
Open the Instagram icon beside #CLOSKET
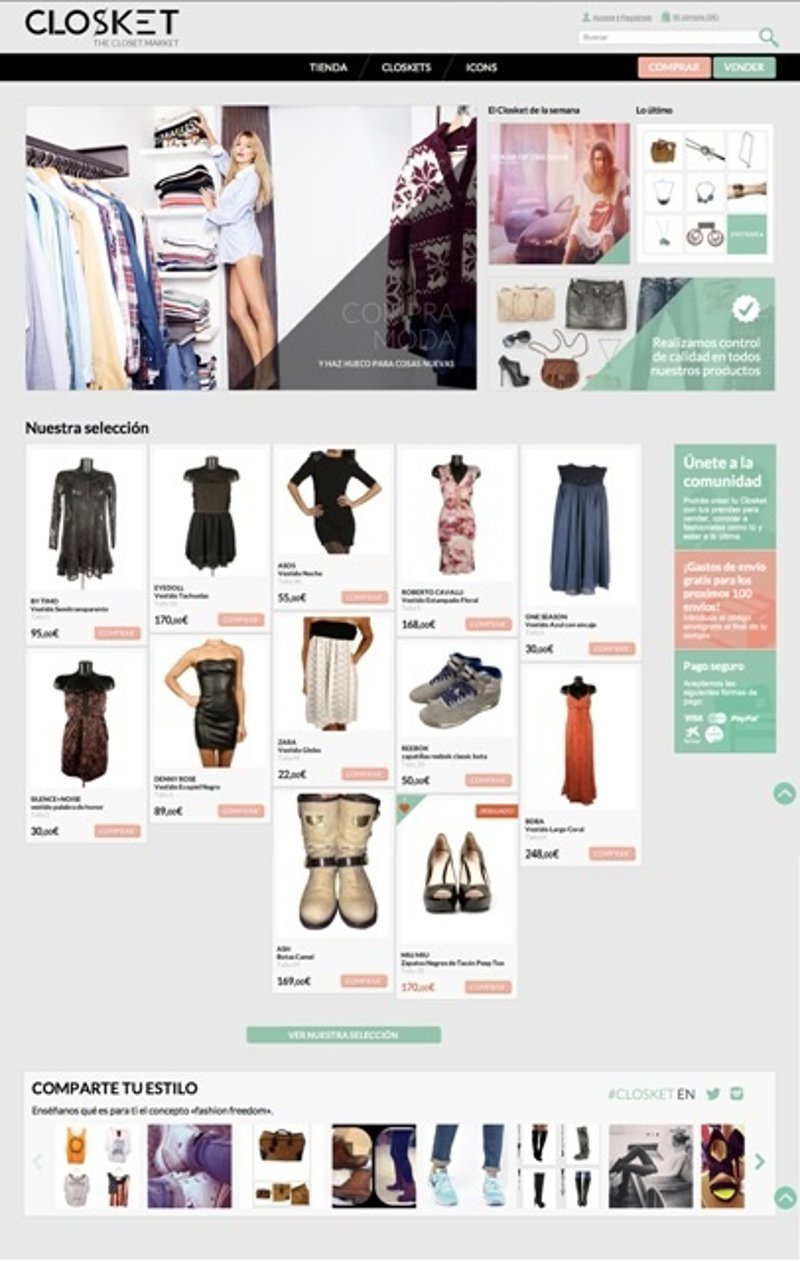click(738, 1093)
